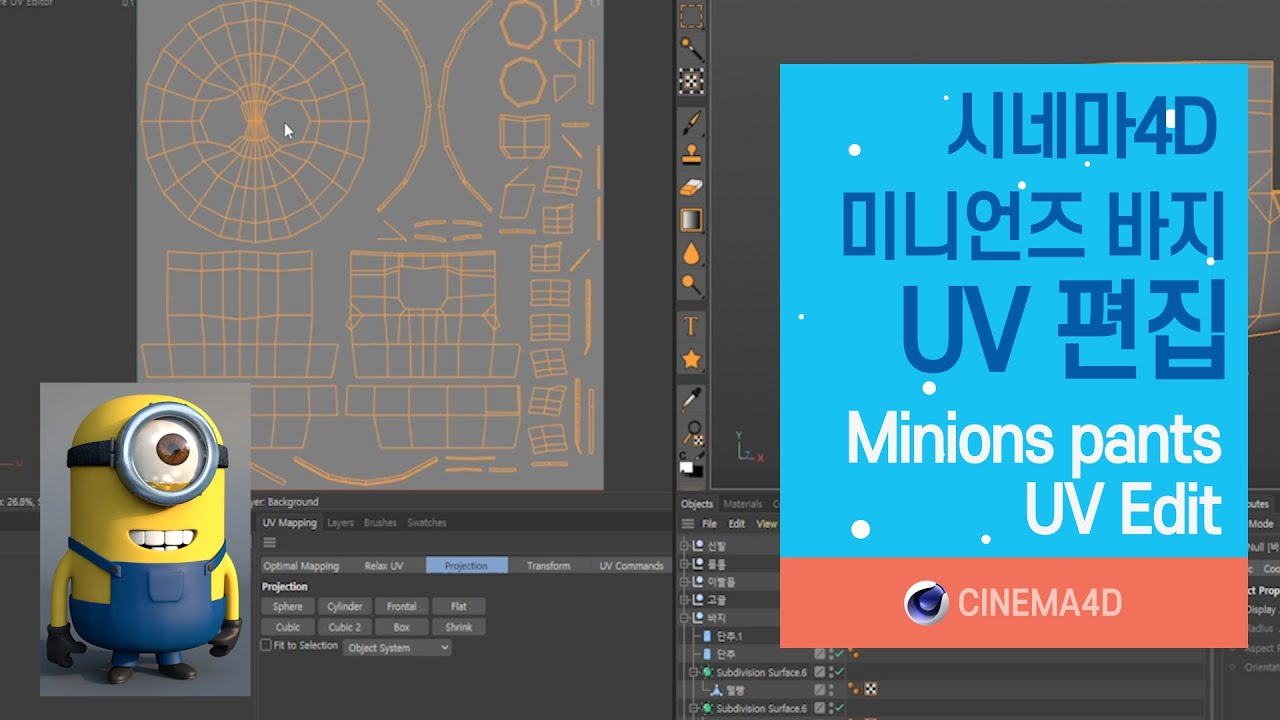
Task: Enable the Fit to Selection checkbox
Action: 266,646
